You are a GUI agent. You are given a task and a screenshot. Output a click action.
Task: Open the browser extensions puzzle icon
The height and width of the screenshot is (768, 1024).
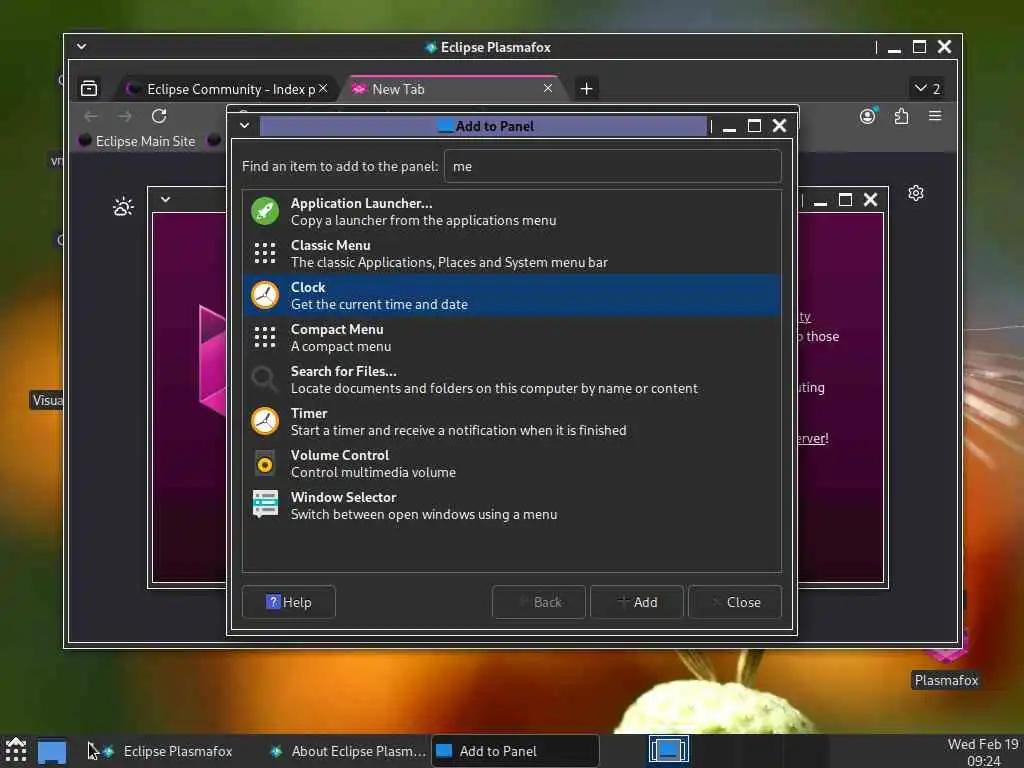tap(902, 116)
